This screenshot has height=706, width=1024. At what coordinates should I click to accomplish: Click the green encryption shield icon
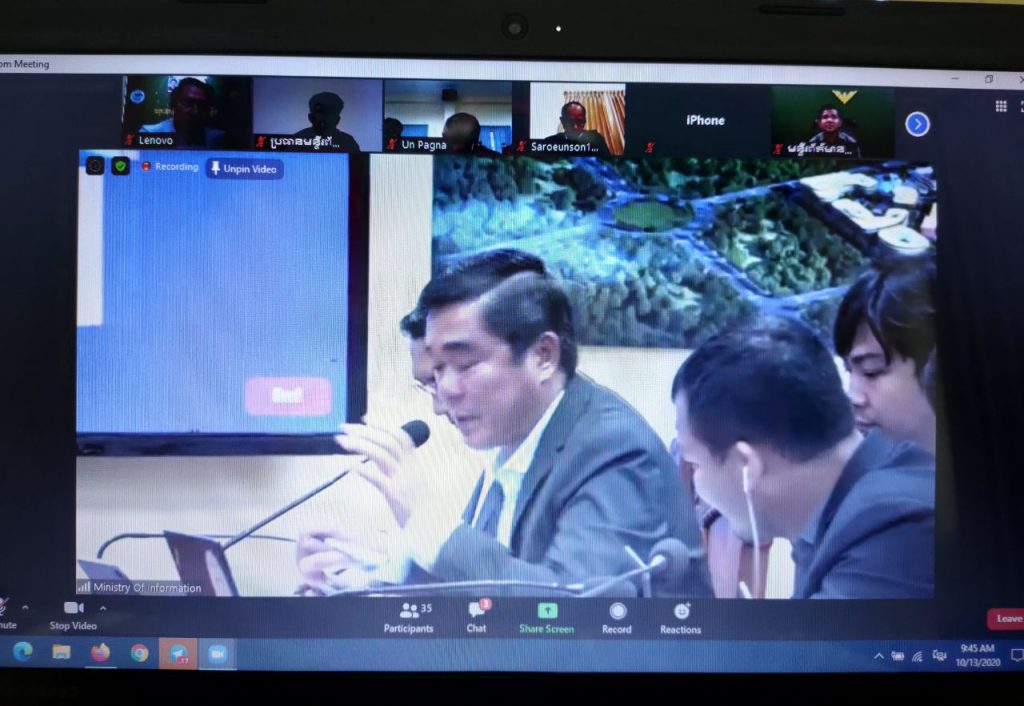120,166
